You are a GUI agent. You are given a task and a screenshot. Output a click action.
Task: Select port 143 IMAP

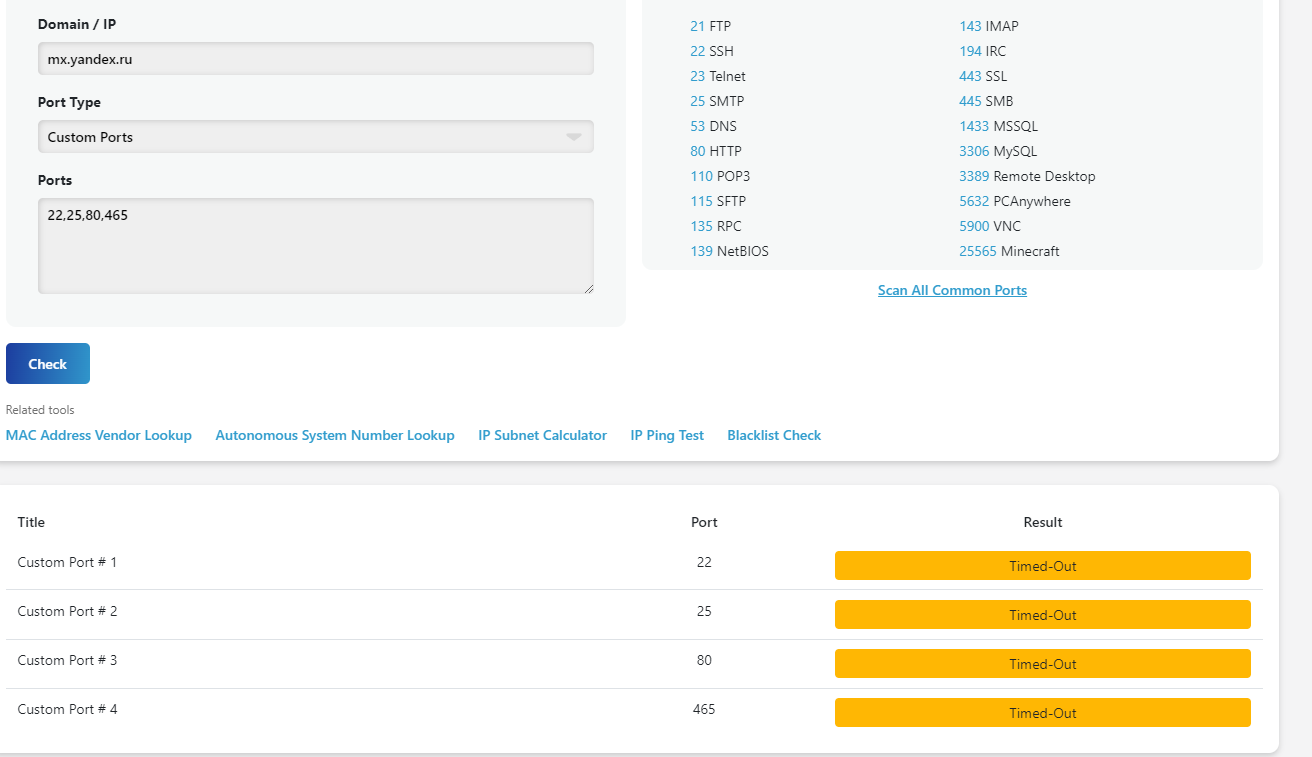(x=989, y=26)
